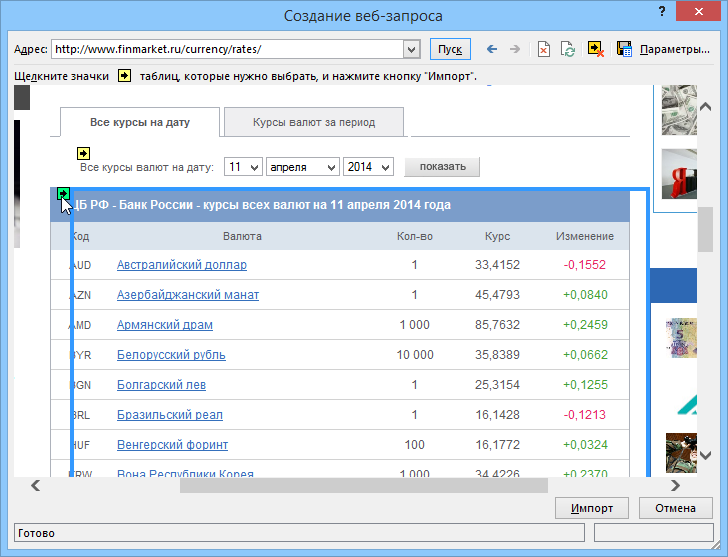The height and width of the screenshot is (557, 728).
Task: Click change value +0,2459
Action: pyautogui.click(x=585, y=324)
